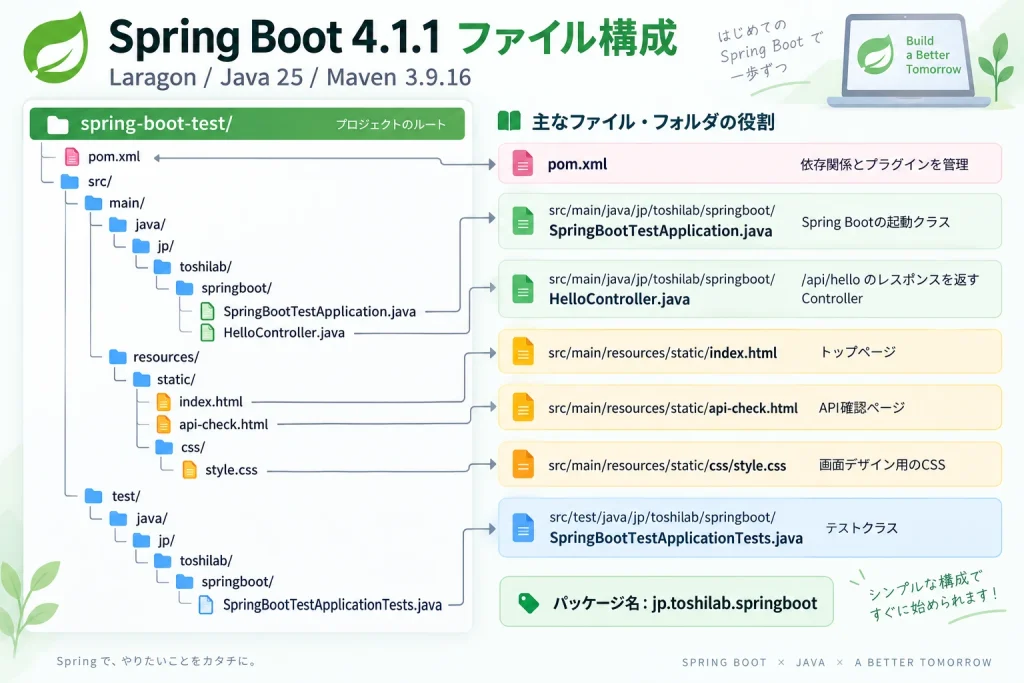The image size is (1024, 683).
Task: Click 'src/main/resources/static/index.html' path in card
Action: click(x=662, y=353)
